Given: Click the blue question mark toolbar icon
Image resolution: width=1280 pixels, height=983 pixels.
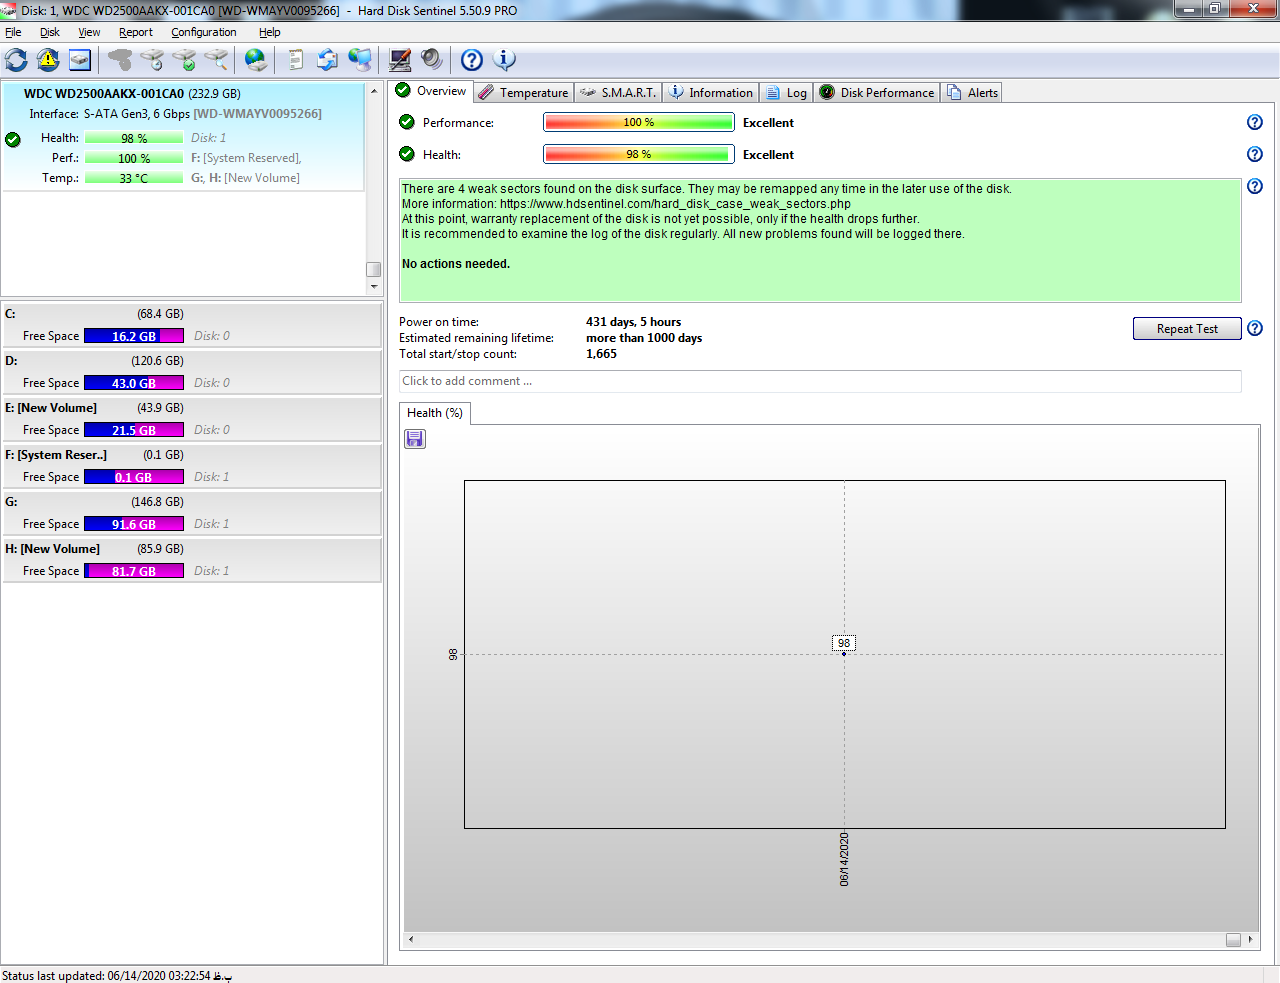Looking at the screenshot, I should (x=472, y=60).
